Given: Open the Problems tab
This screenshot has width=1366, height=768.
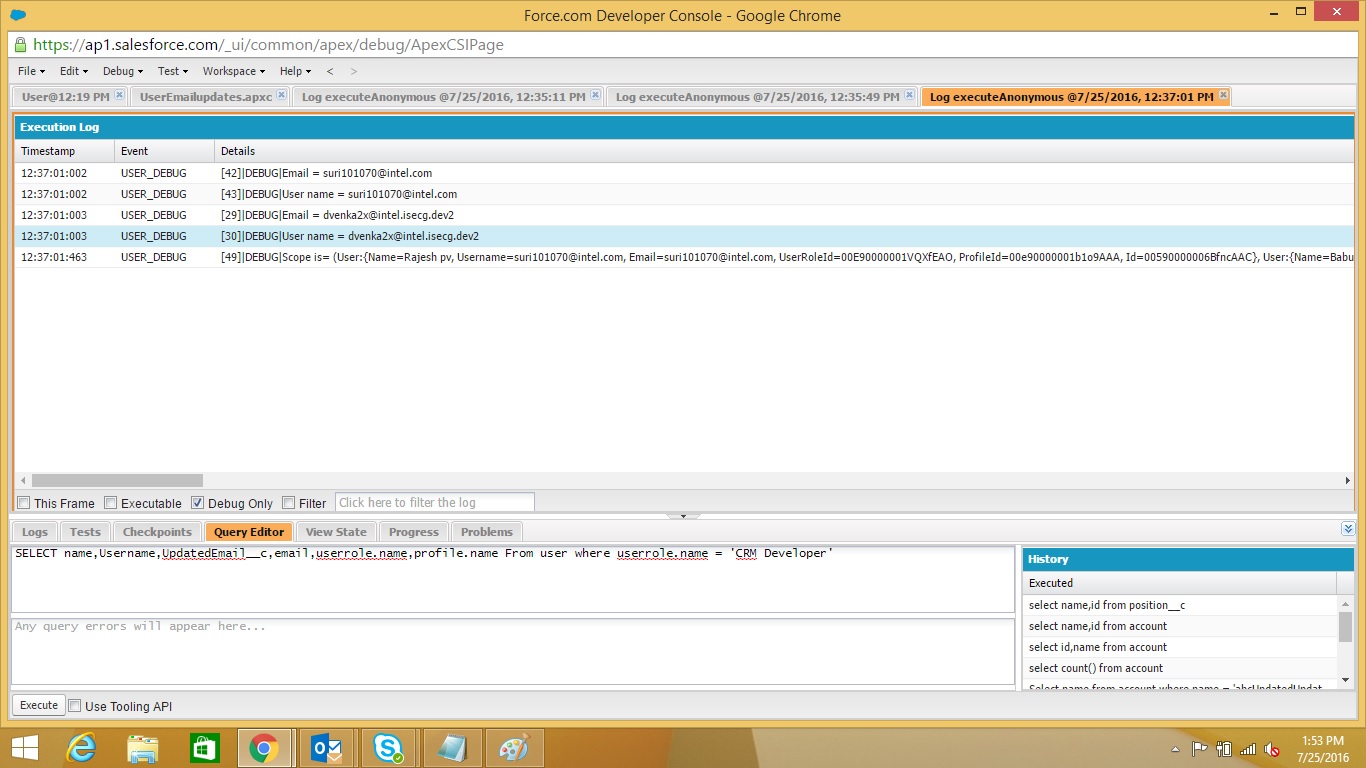Looking at the screenshot, I should pyautogui.click(x=487, y=532).
